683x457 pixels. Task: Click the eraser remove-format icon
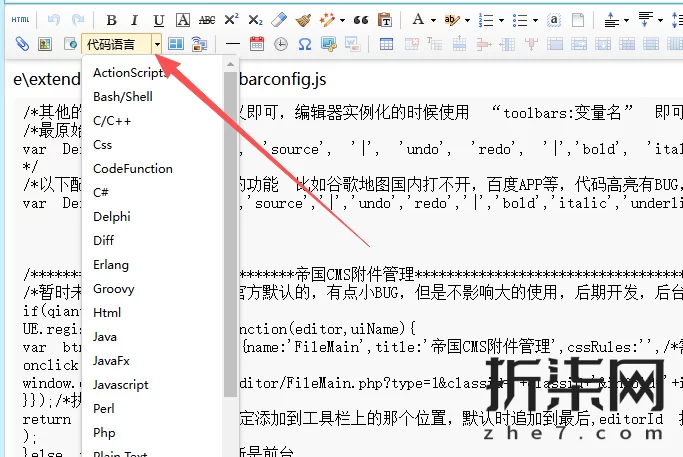coord(279,20)
